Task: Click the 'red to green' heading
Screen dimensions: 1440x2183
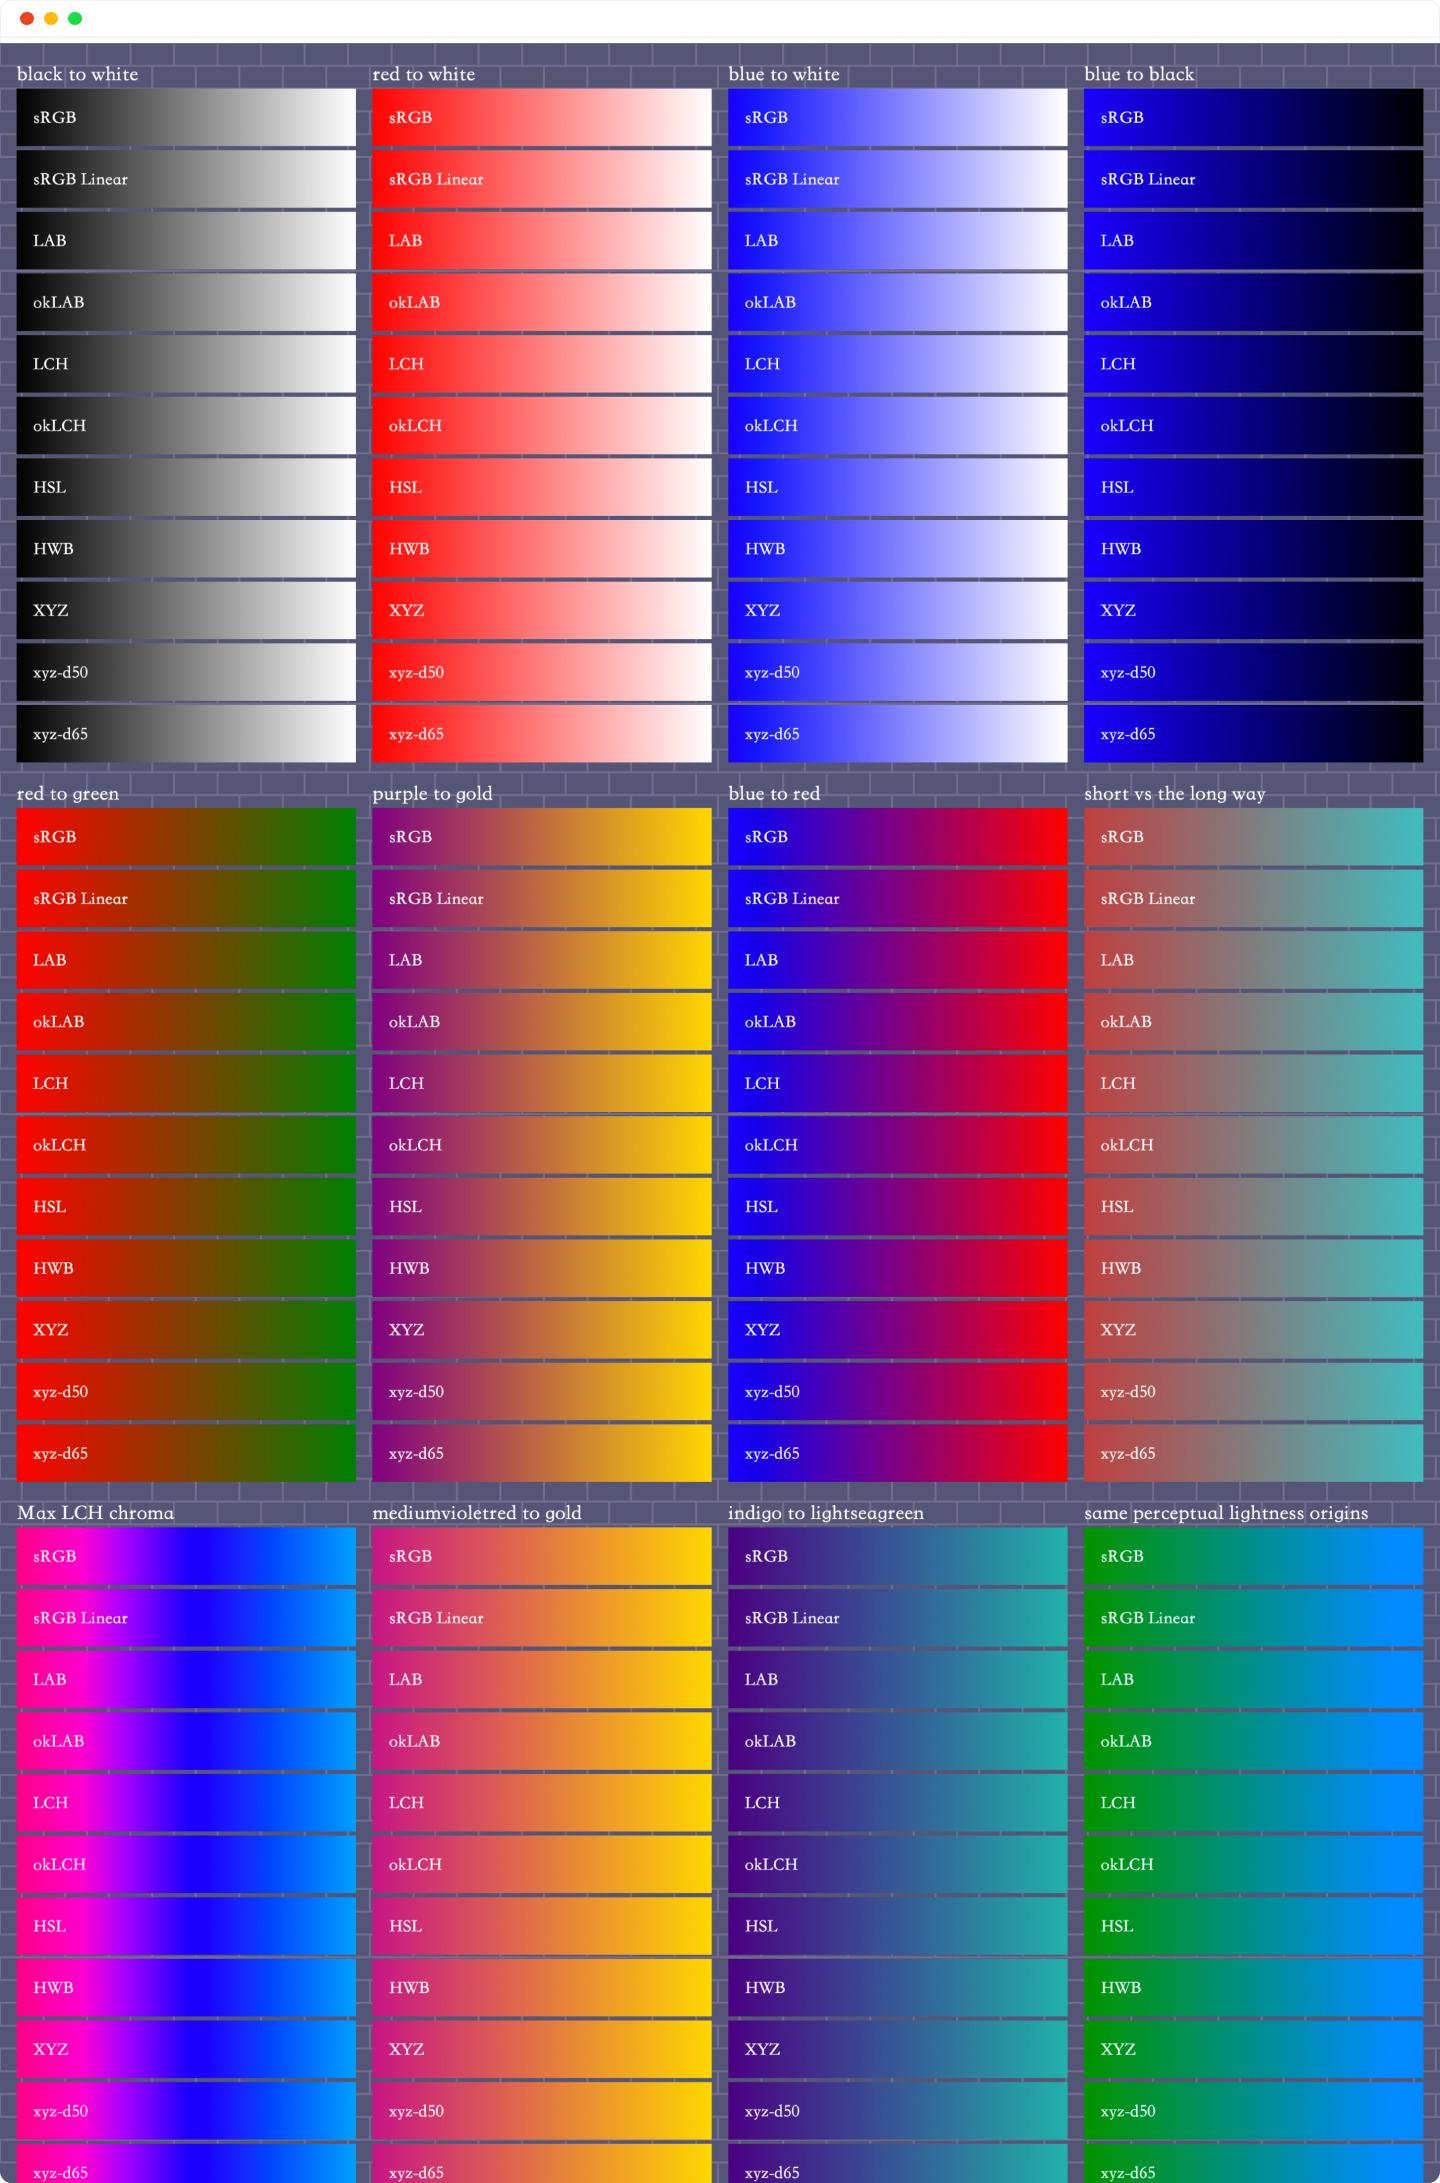Action: point(68,794)
